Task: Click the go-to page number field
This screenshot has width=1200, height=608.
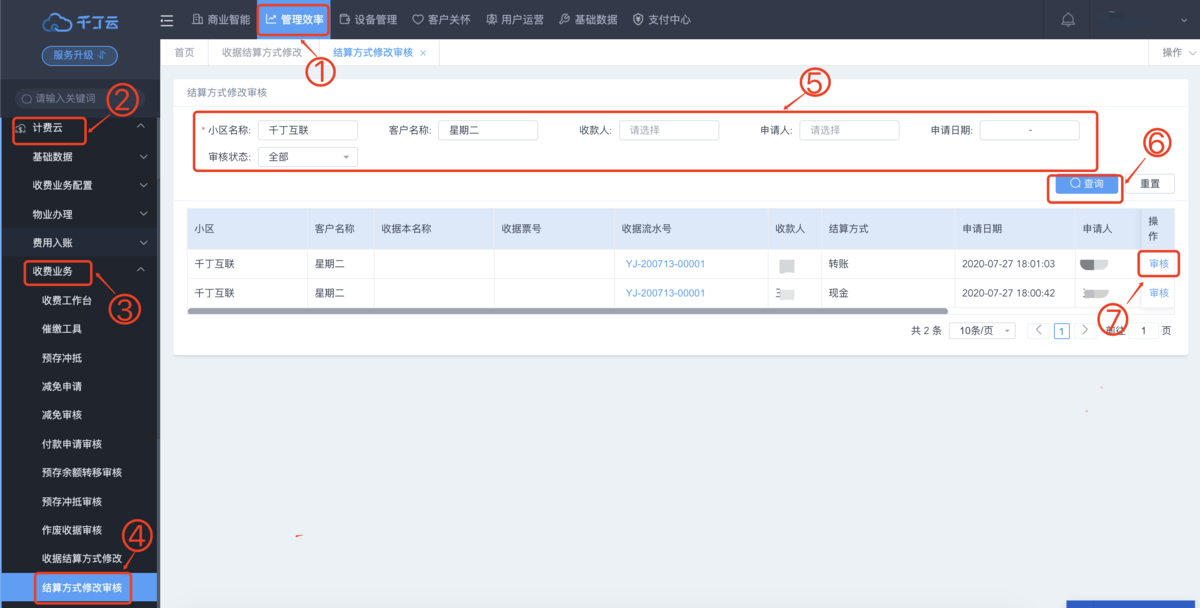Action: [x=1143, y=330]
